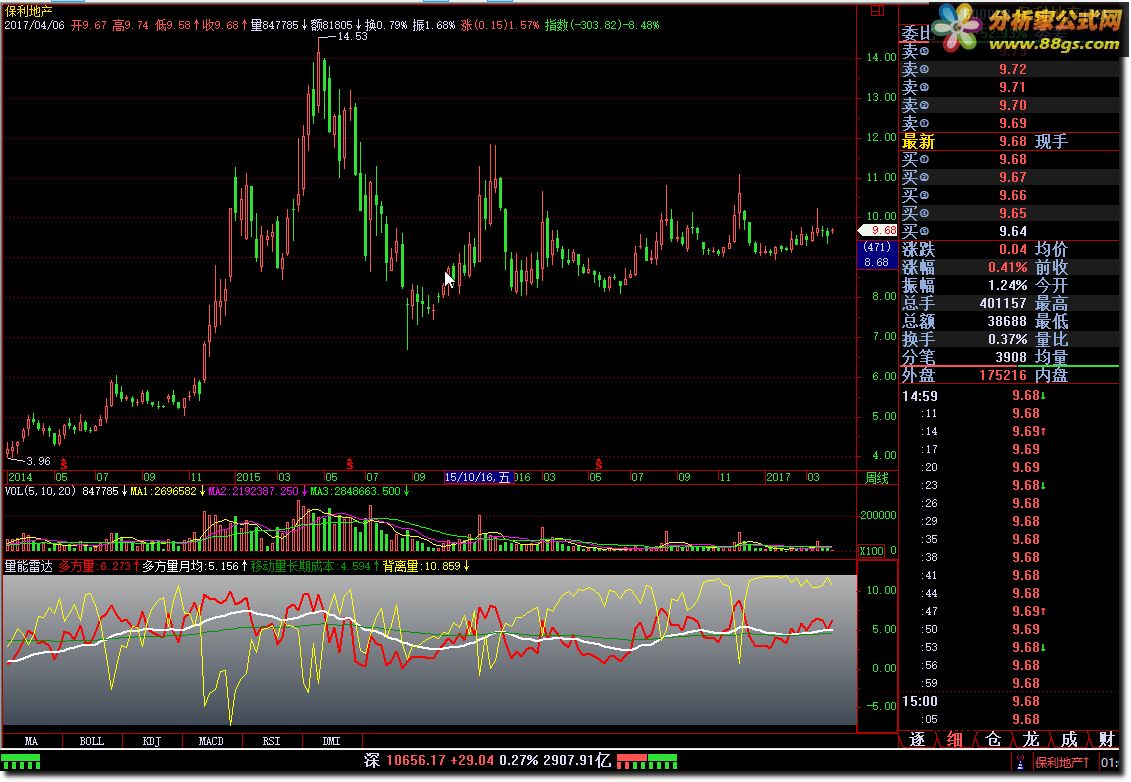
Task: Open the 仓 tab in the quote panel
Action: 993,739
